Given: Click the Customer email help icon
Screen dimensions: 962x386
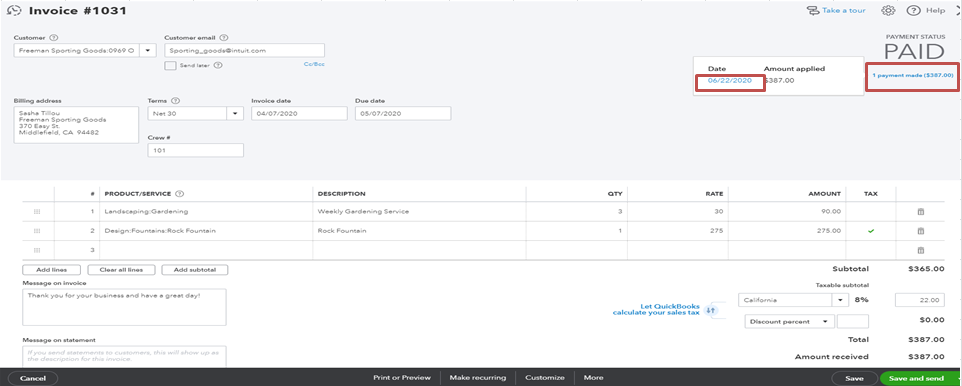Looking at the screenshot, I should pos(224,37).
